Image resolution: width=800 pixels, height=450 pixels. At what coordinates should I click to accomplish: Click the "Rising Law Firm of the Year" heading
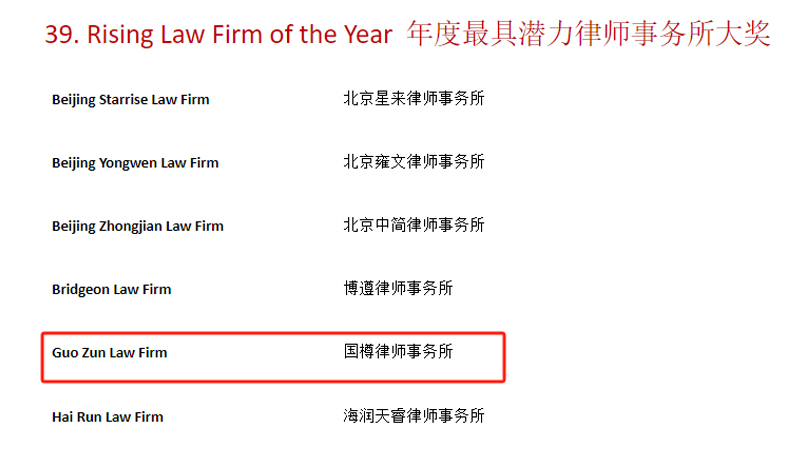[240, 35]
